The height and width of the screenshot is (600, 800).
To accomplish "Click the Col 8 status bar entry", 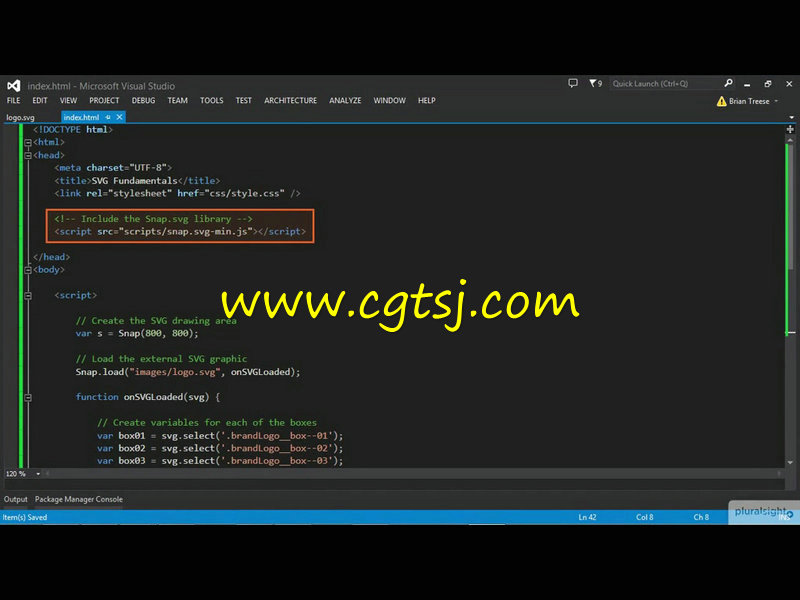I will (644, 517).
